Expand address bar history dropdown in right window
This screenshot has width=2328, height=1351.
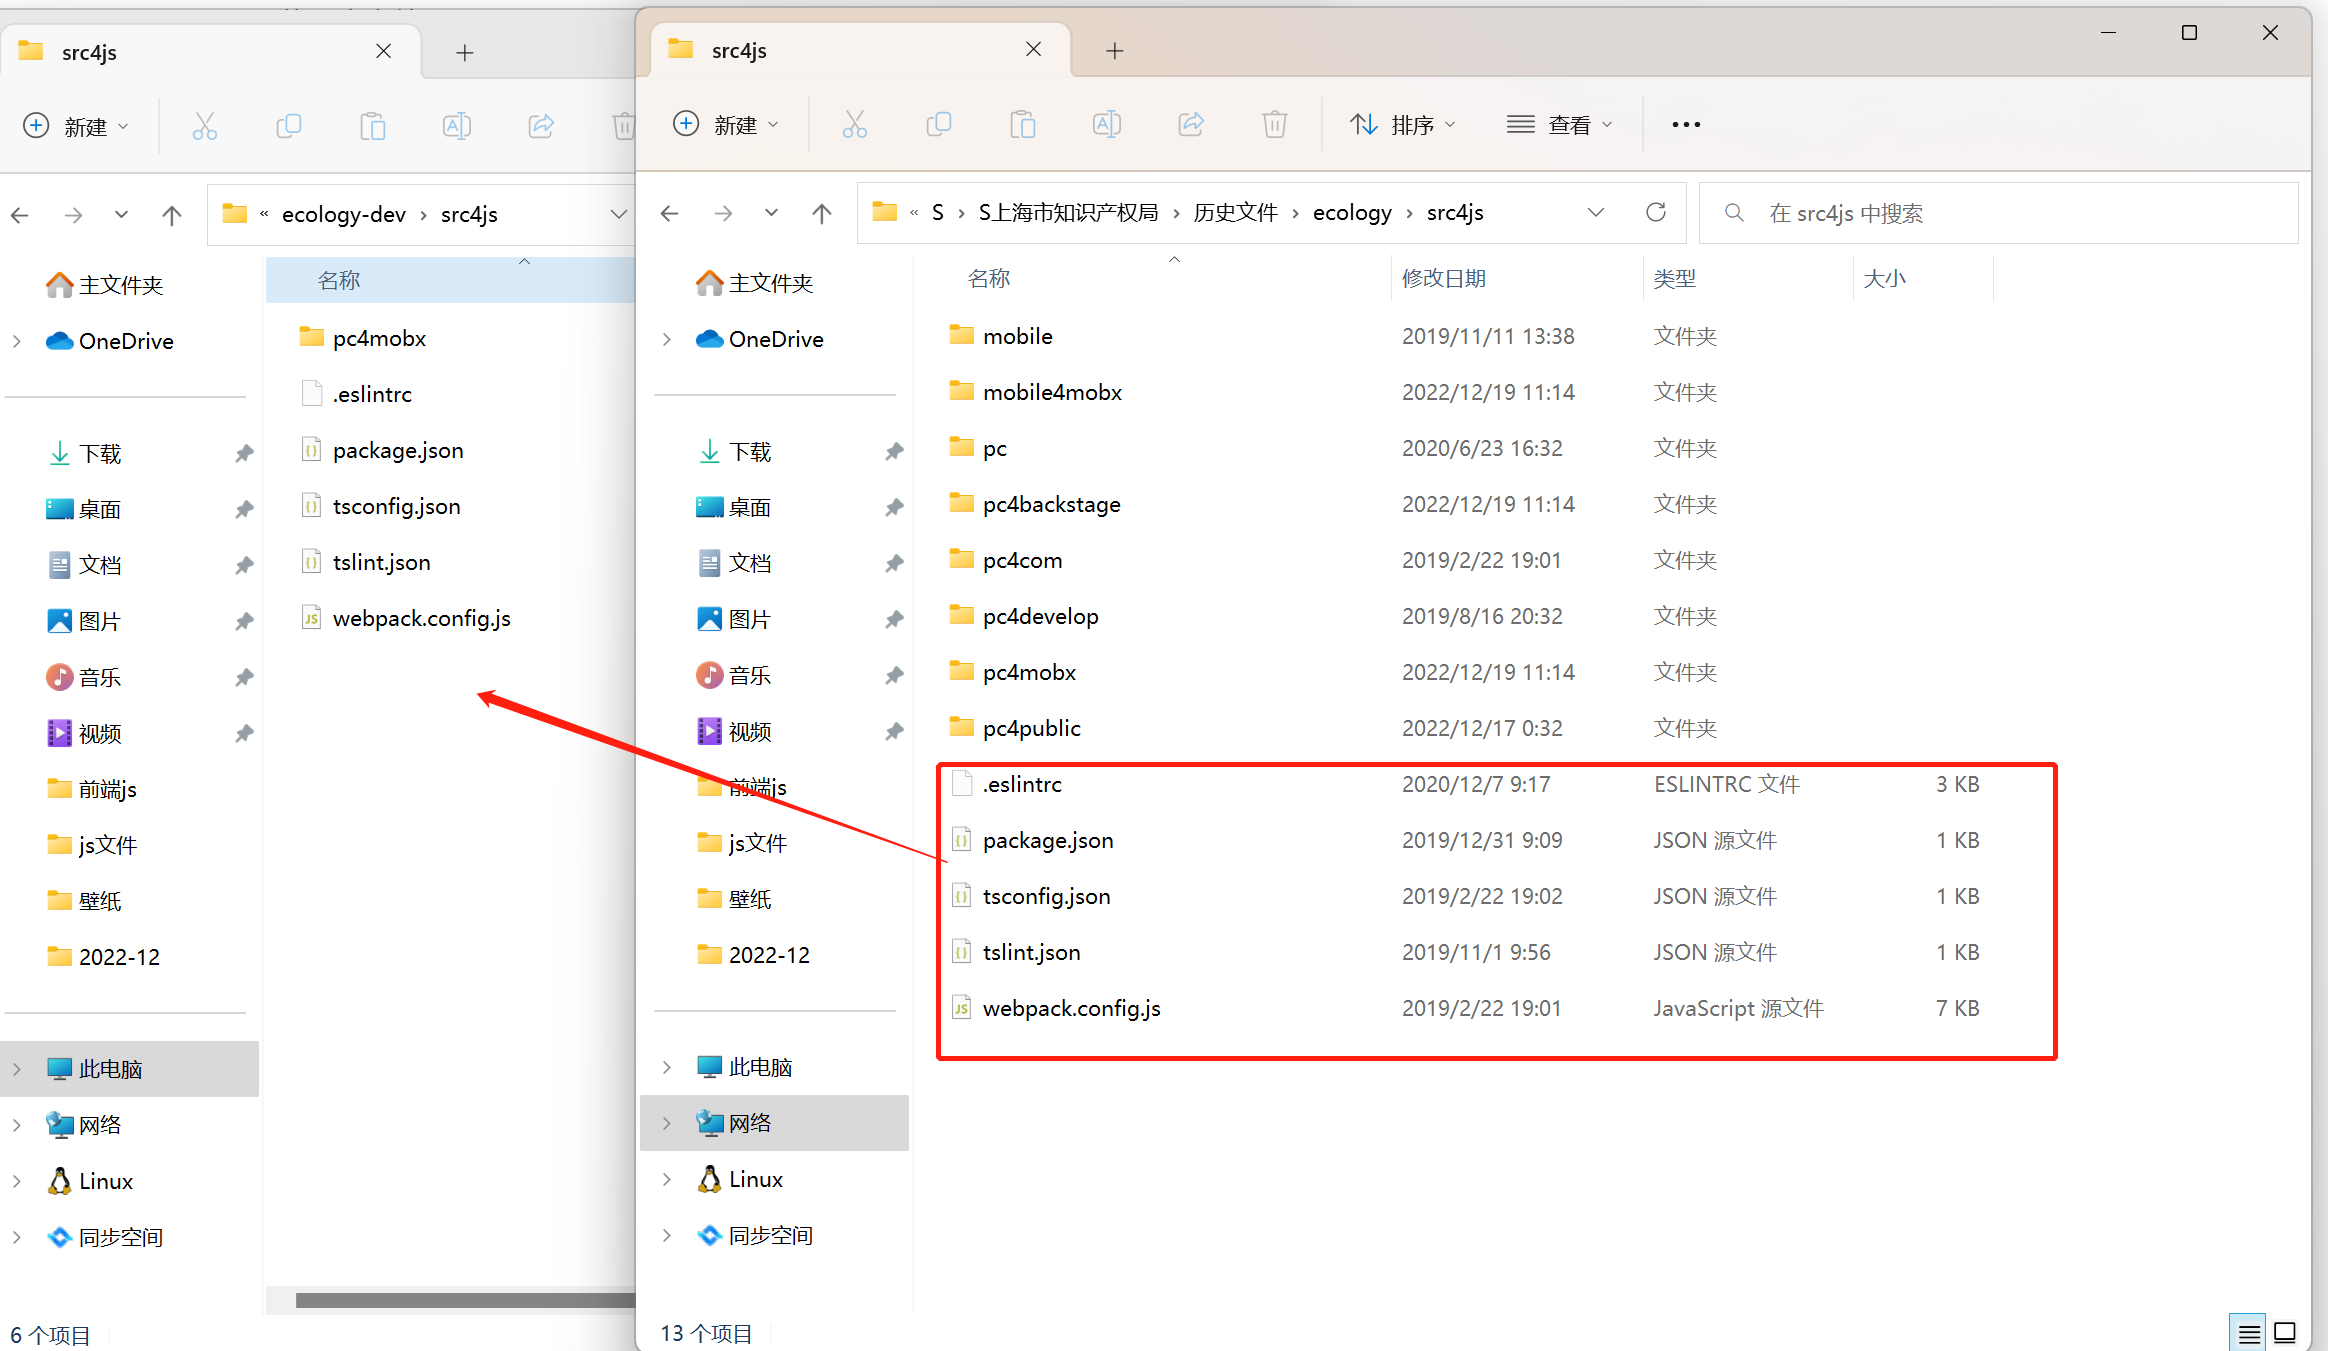pyautogui.click(x=1596, y=212)
